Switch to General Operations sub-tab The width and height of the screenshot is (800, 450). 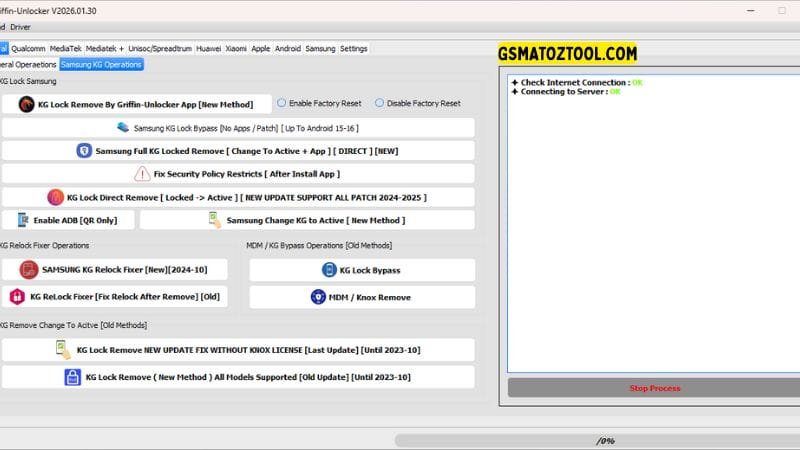point(28,64)
